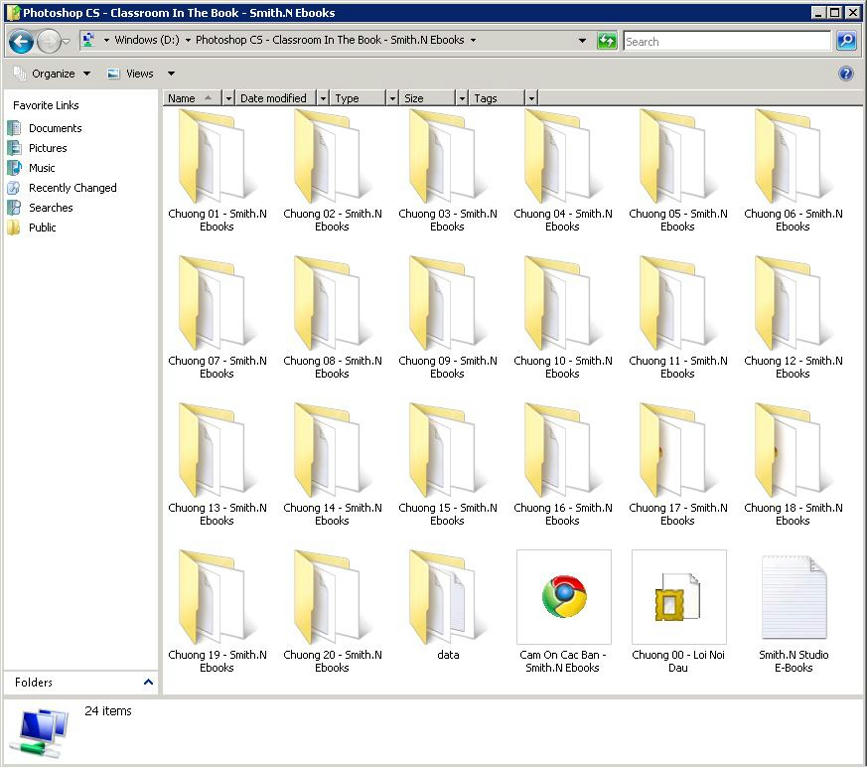Open Music in Favorite Links
The image size is (867, 768).
coord(32,168)
